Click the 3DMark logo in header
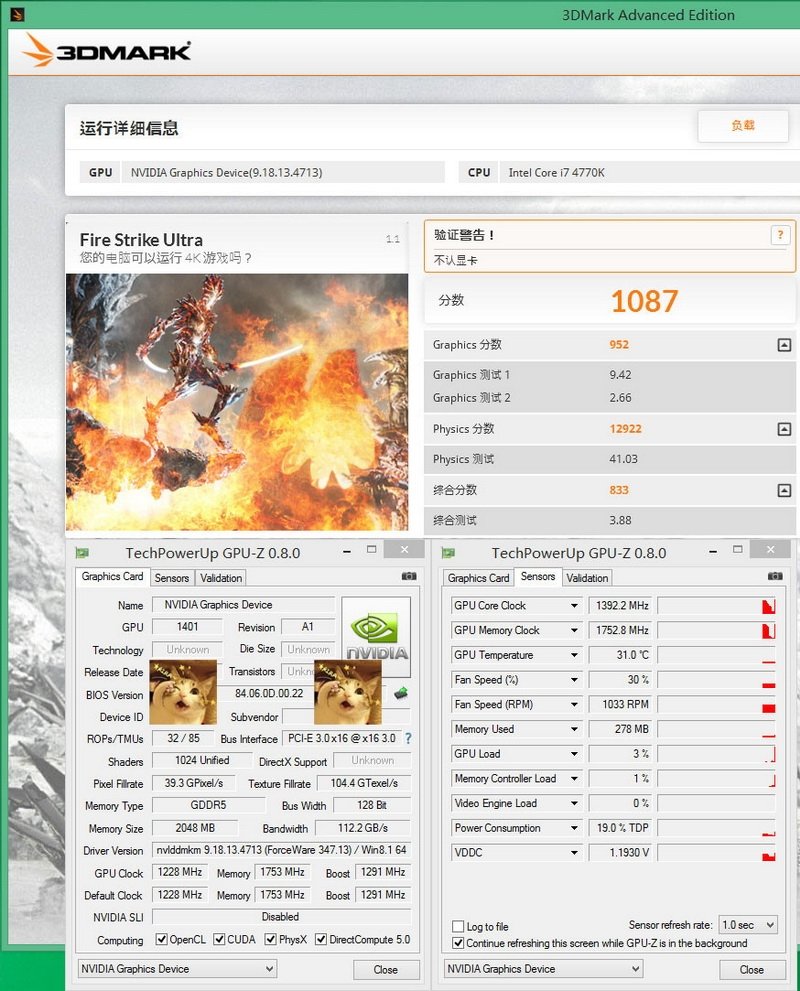Image resolution: width=800 pixels, height=991 pixels. pyautogui.click(x=106, y=51)
